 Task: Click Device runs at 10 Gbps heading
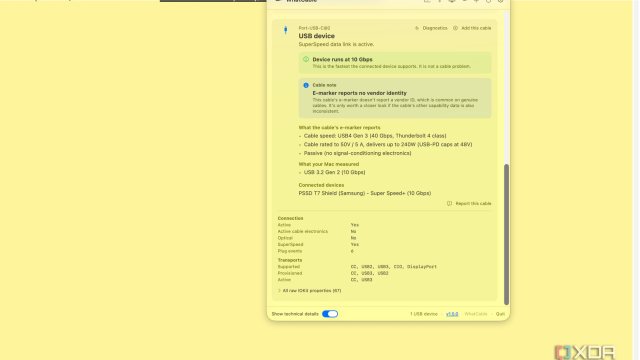coord(342,59)
